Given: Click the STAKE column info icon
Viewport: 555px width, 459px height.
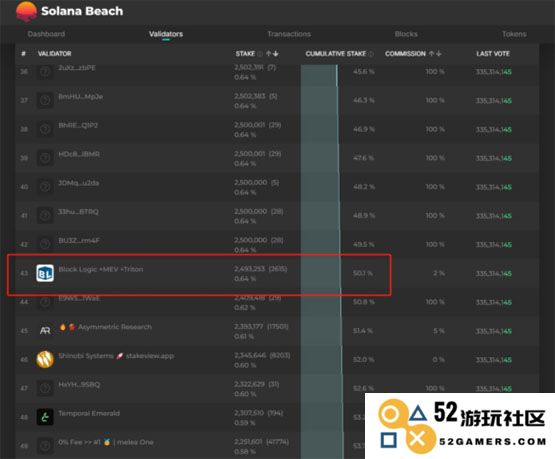Looking at the screenshot, I should 260,54.
